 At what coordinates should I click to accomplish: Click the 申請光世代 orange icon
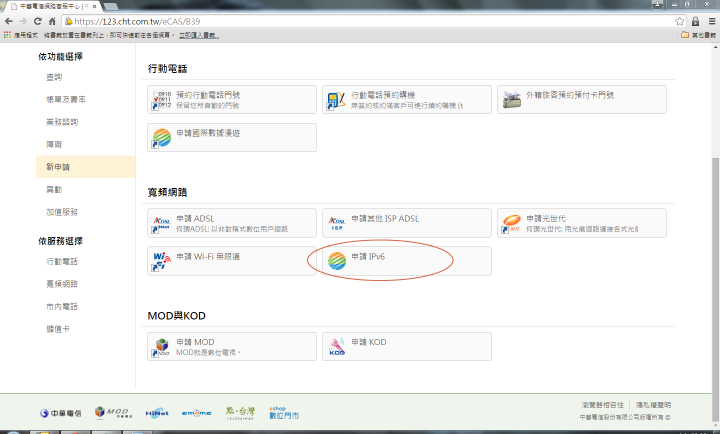512,223
